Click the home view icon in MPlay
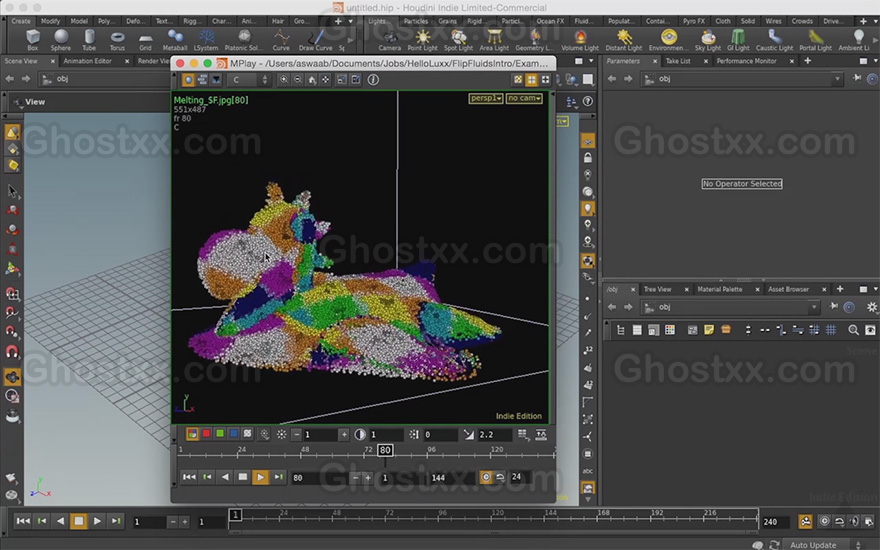The image size is (880, 550). 312,80
